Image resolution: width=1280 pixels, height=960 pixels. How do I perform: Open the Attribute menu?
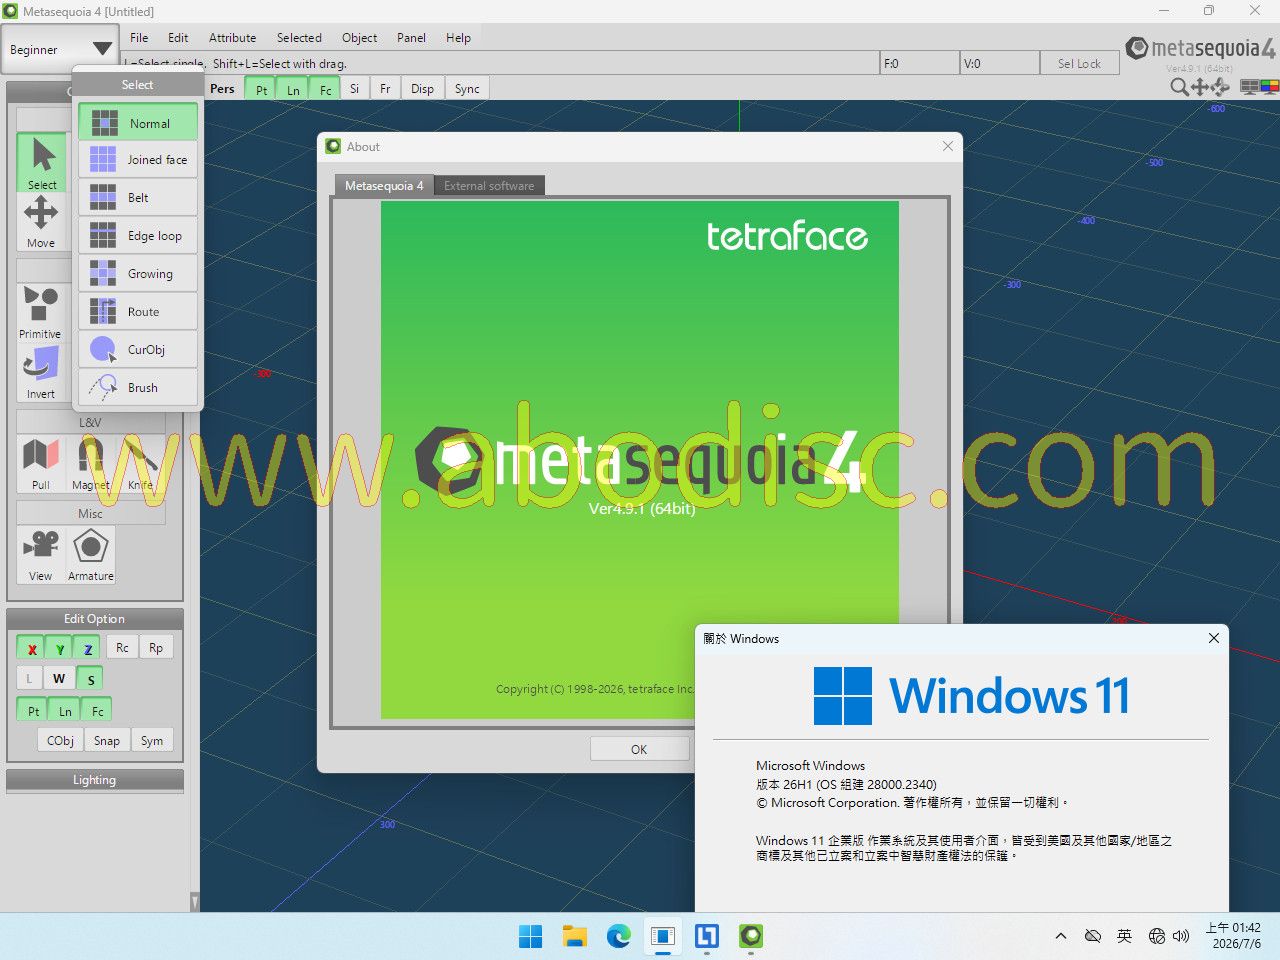(232, 38)
